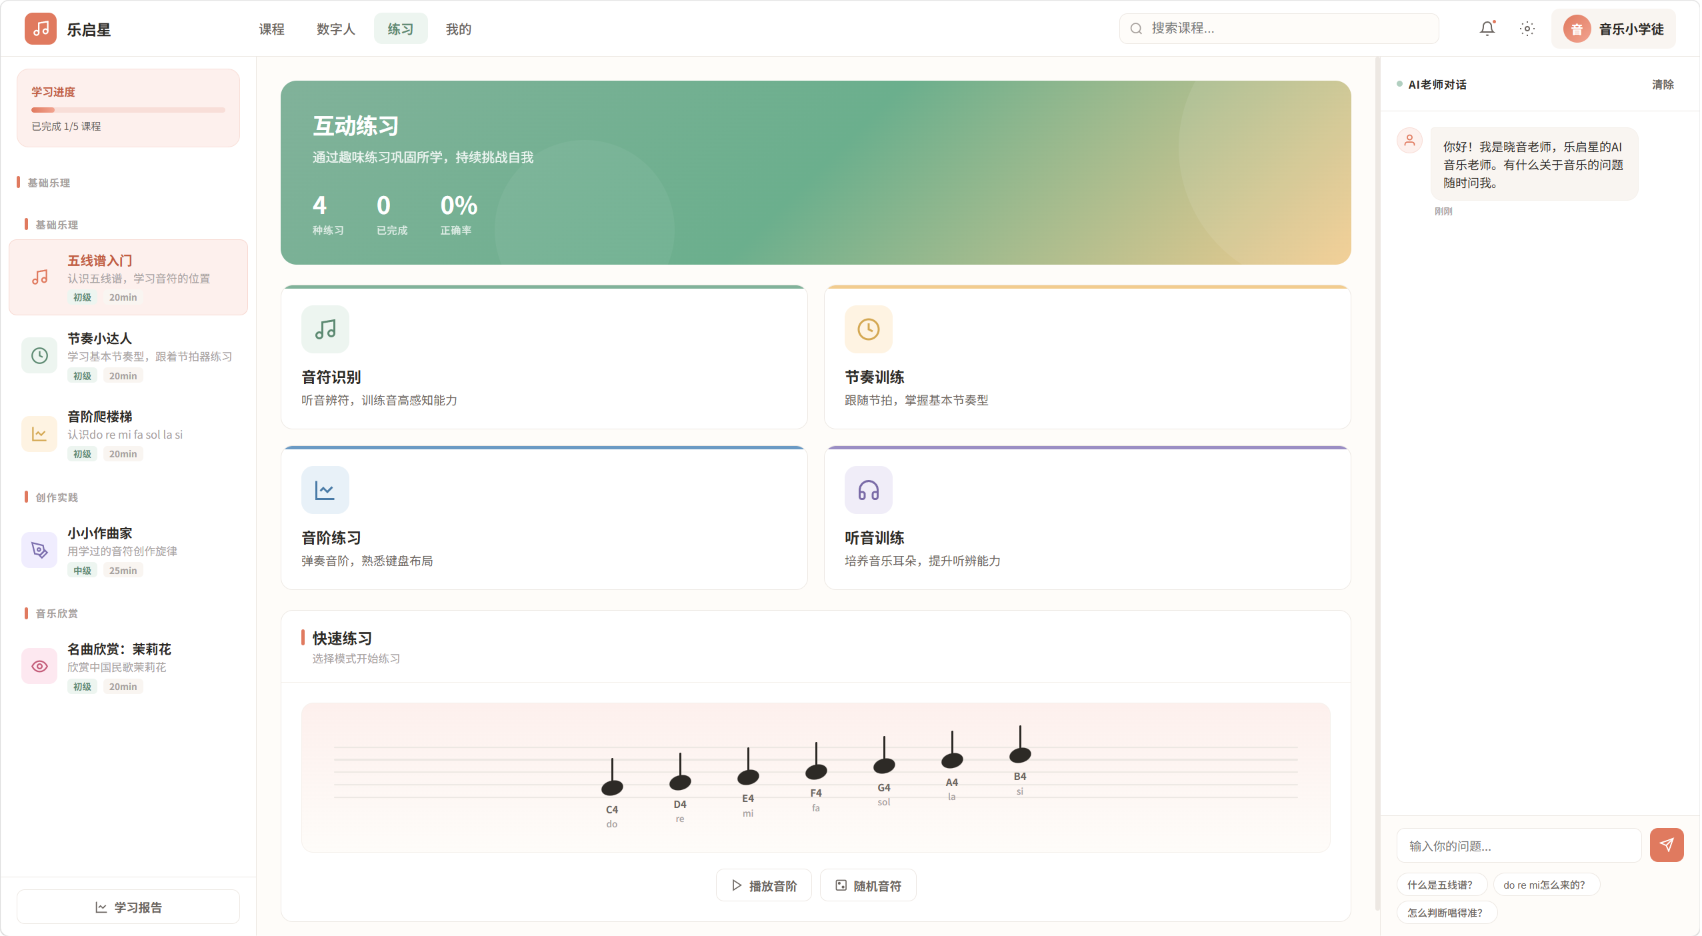Image resolution: width=1702 pixels, height=936 pixels.
Task: Open the notifications bell
Action: [1487, 29]
